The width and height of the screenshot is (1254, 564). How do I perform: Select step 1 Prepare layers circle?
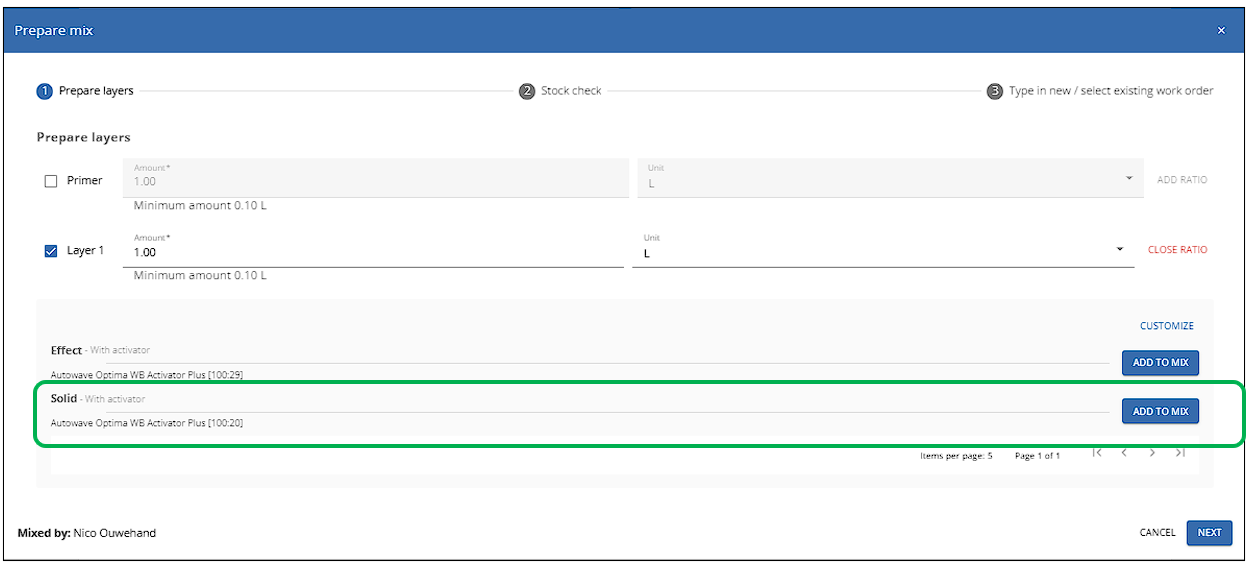[44, 91]
